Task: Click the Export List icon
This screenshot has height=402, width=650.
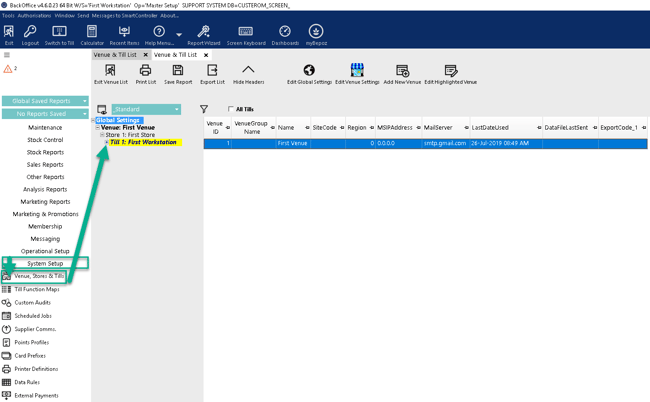Action: click(212, 73)
